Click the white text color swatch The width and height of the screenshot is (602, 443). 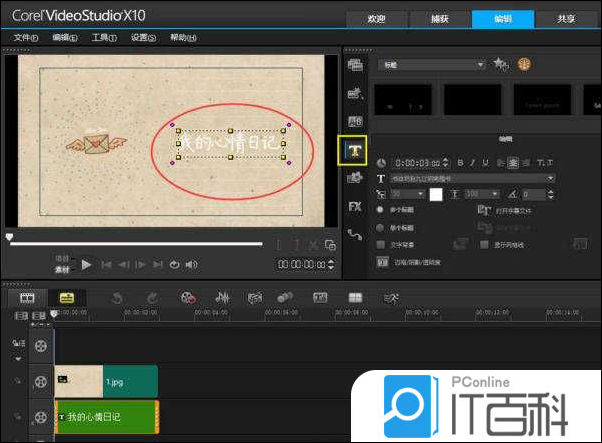435,194
